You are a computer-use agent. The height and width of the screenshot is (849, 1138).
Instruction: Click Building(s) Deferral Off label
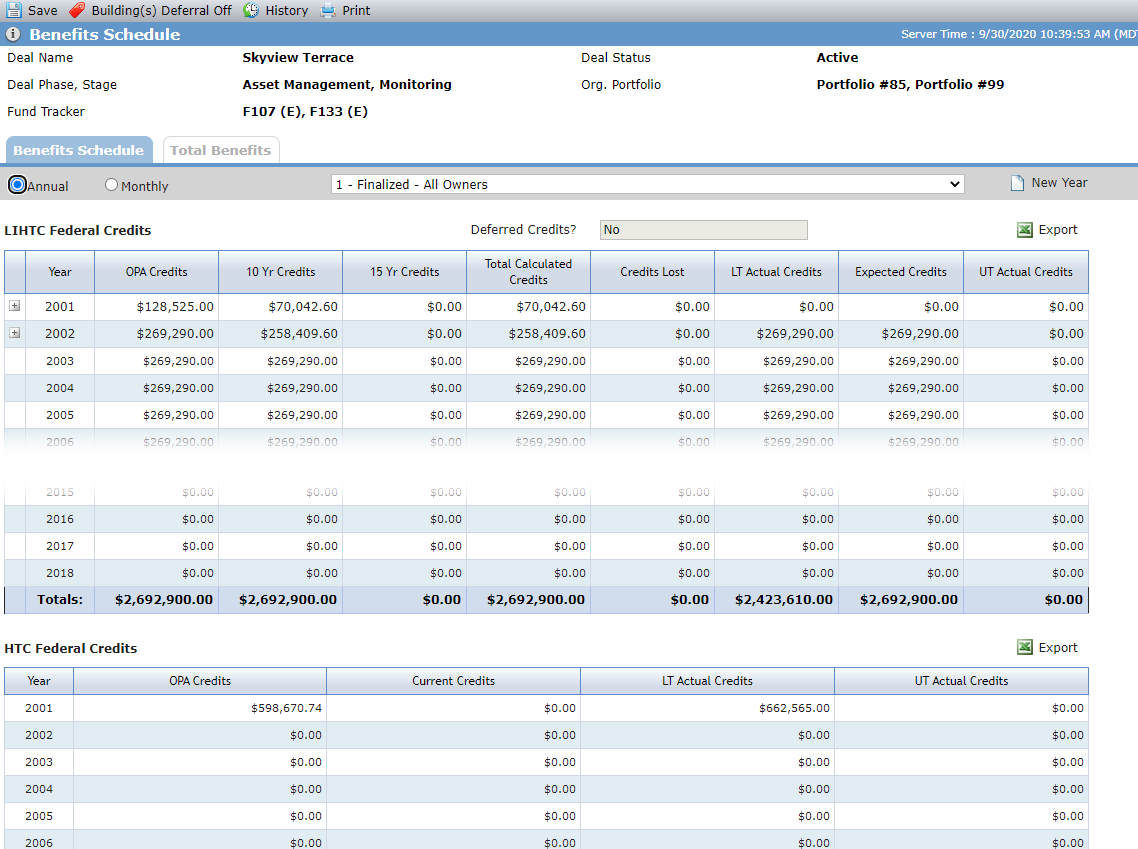161,10
